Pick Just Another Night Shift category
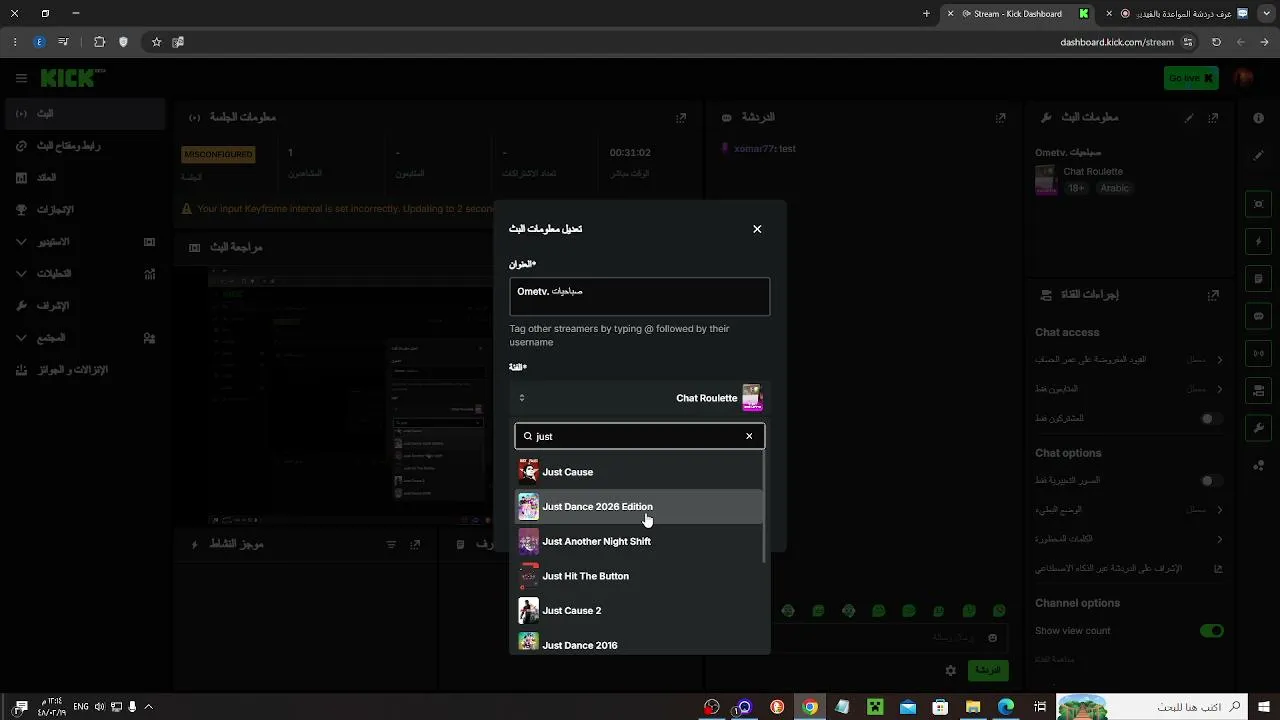The height and width of the screenshot is (720, 1280). point(639,541)
